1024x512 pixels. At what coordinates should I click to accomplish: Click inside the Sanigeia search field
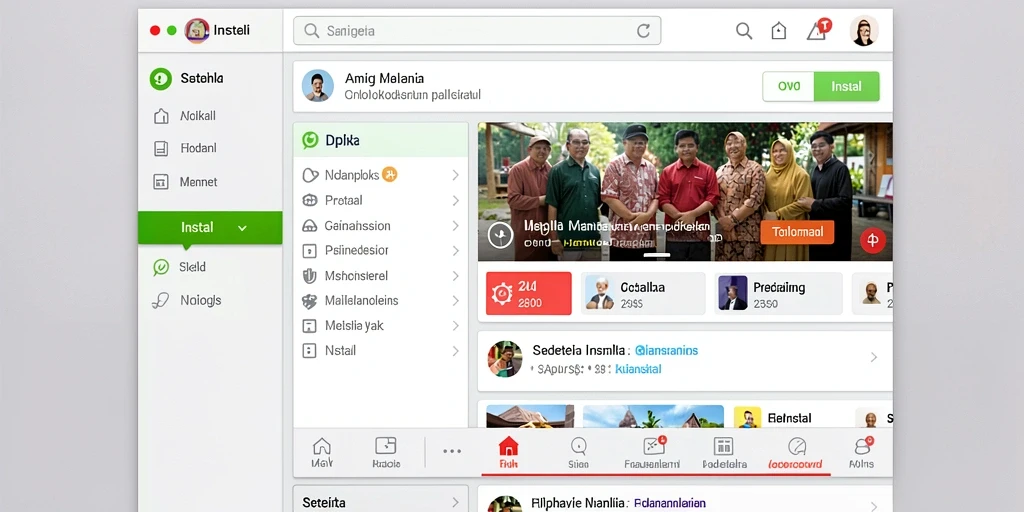[x=477, y=31]
